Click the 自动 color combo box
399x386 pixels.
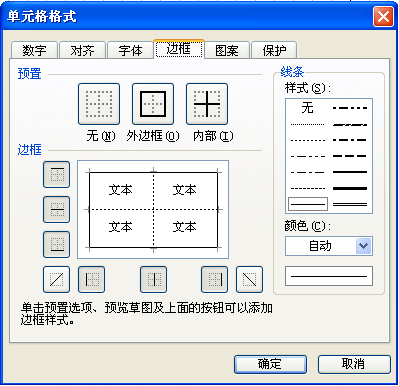point(329,246)
